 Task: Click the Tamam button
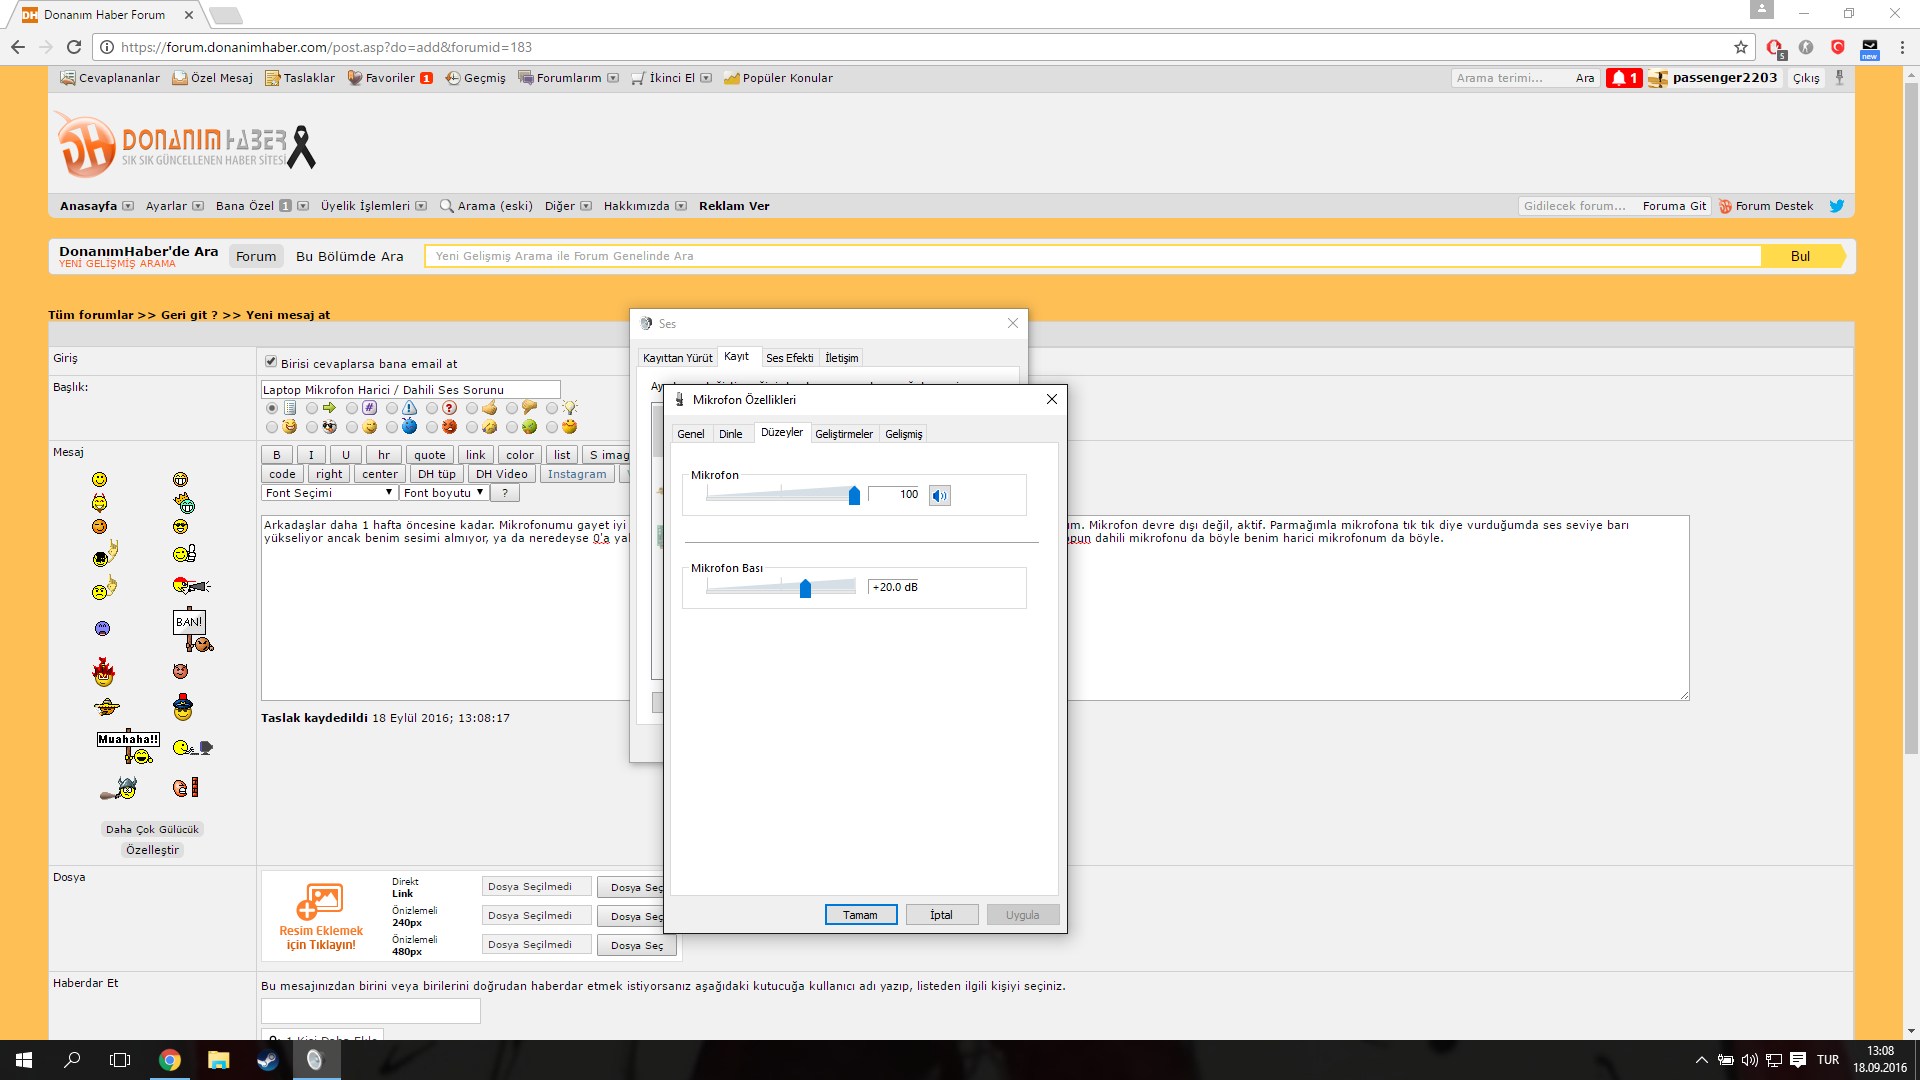860,915
